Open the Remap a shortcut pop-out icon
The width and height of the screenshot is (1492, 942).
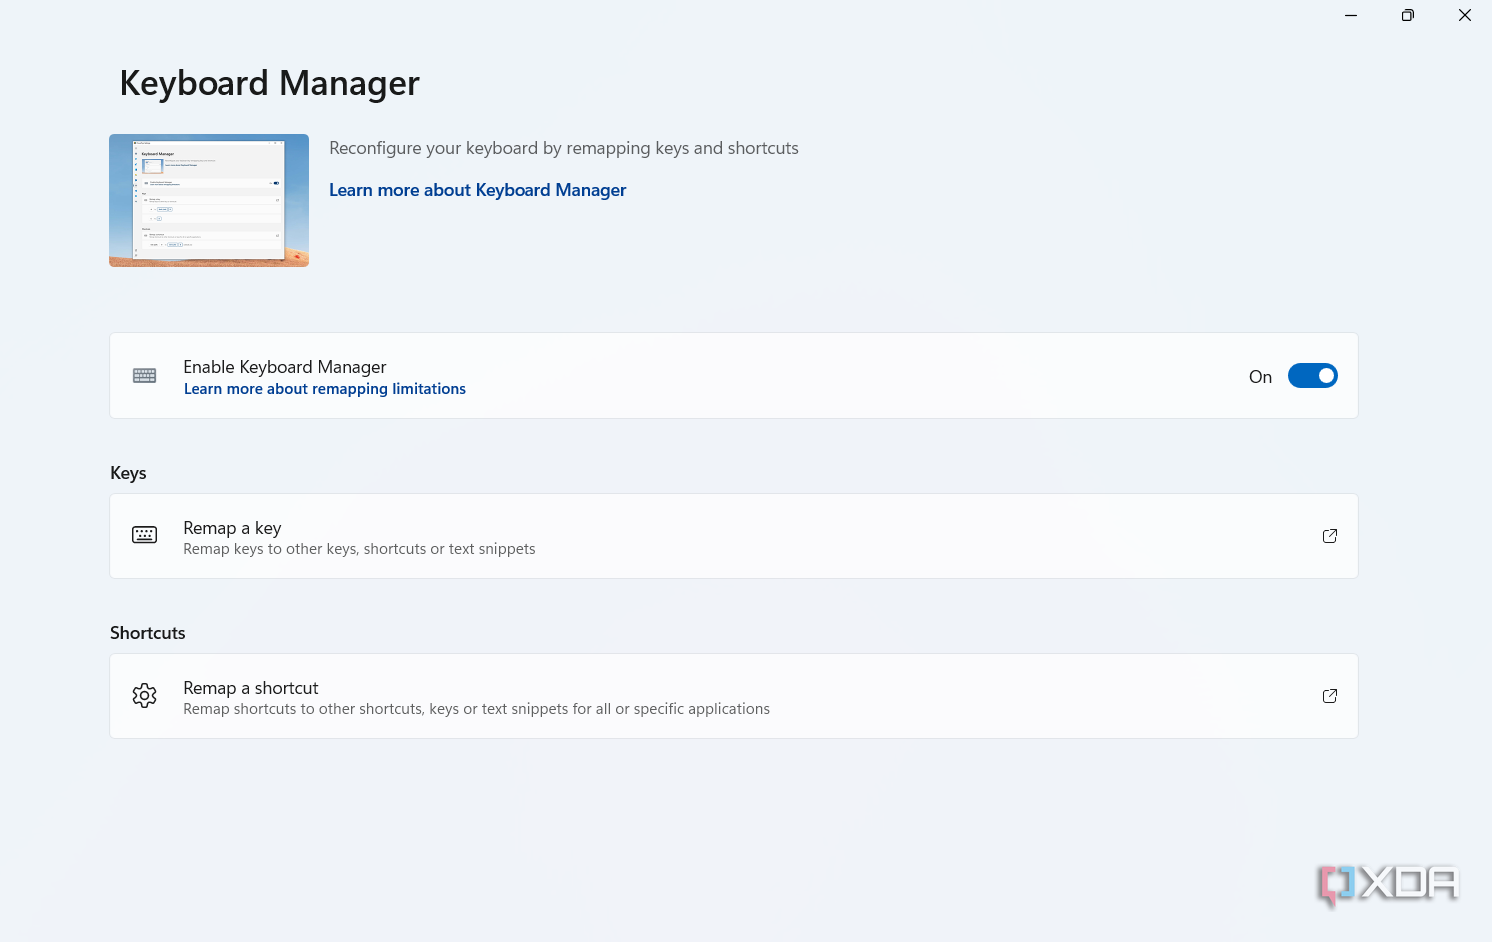[1330, 696]
